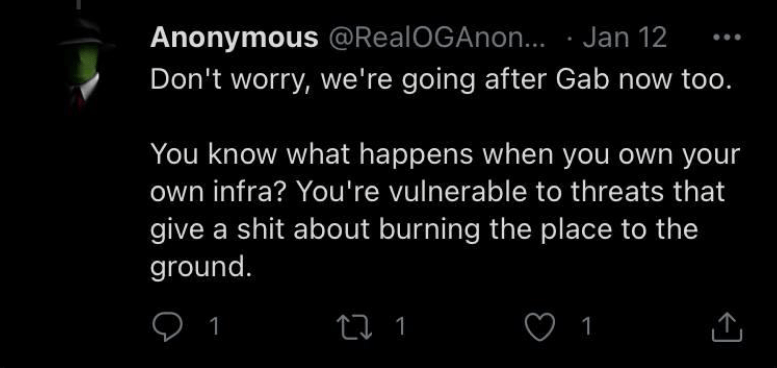Open the Jan 12 timestamp link
The height and width of the screenshot is (368, 777).
624,38
